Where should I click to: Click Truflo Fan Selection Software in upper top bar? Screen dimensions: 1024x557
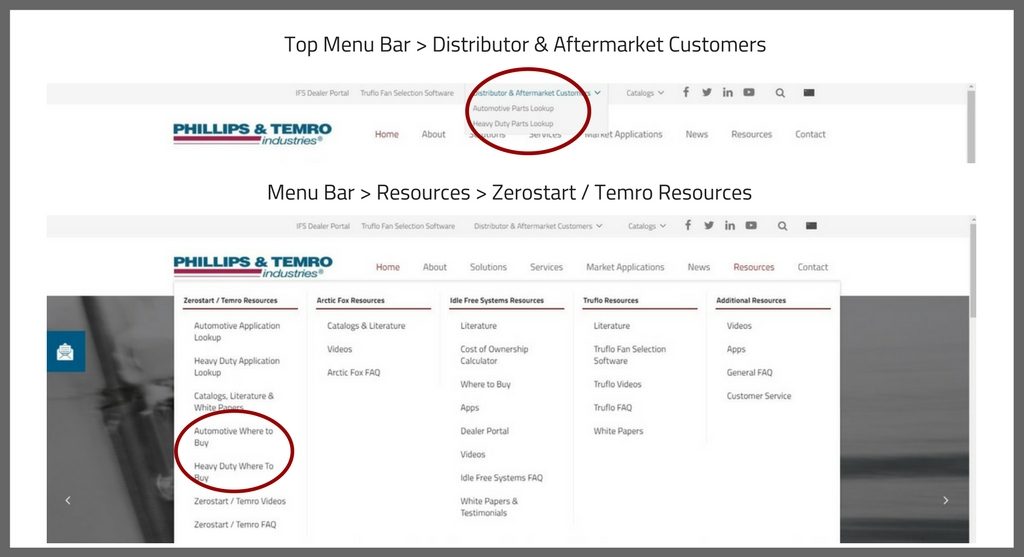[407, 93]
